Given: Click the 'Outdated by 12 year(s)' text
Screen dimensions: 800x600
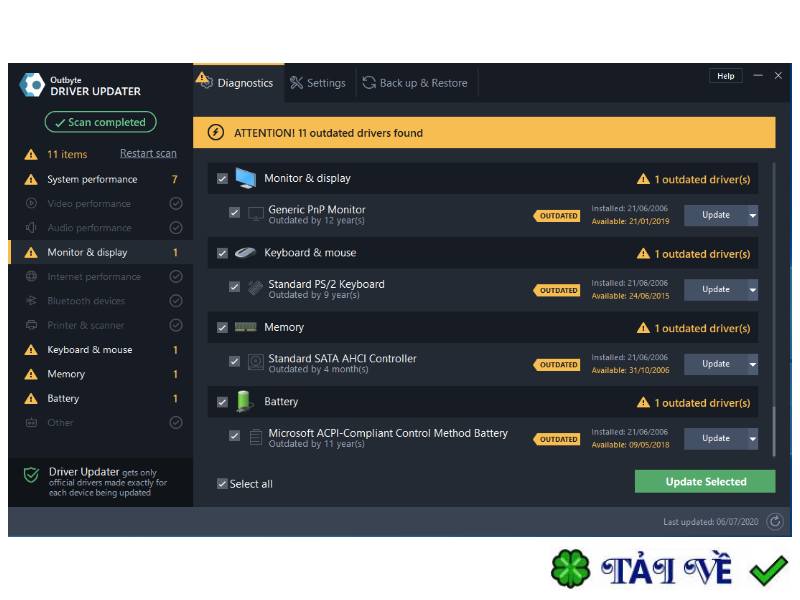Looking at the screenshot, I should click(x=316, y=221).
